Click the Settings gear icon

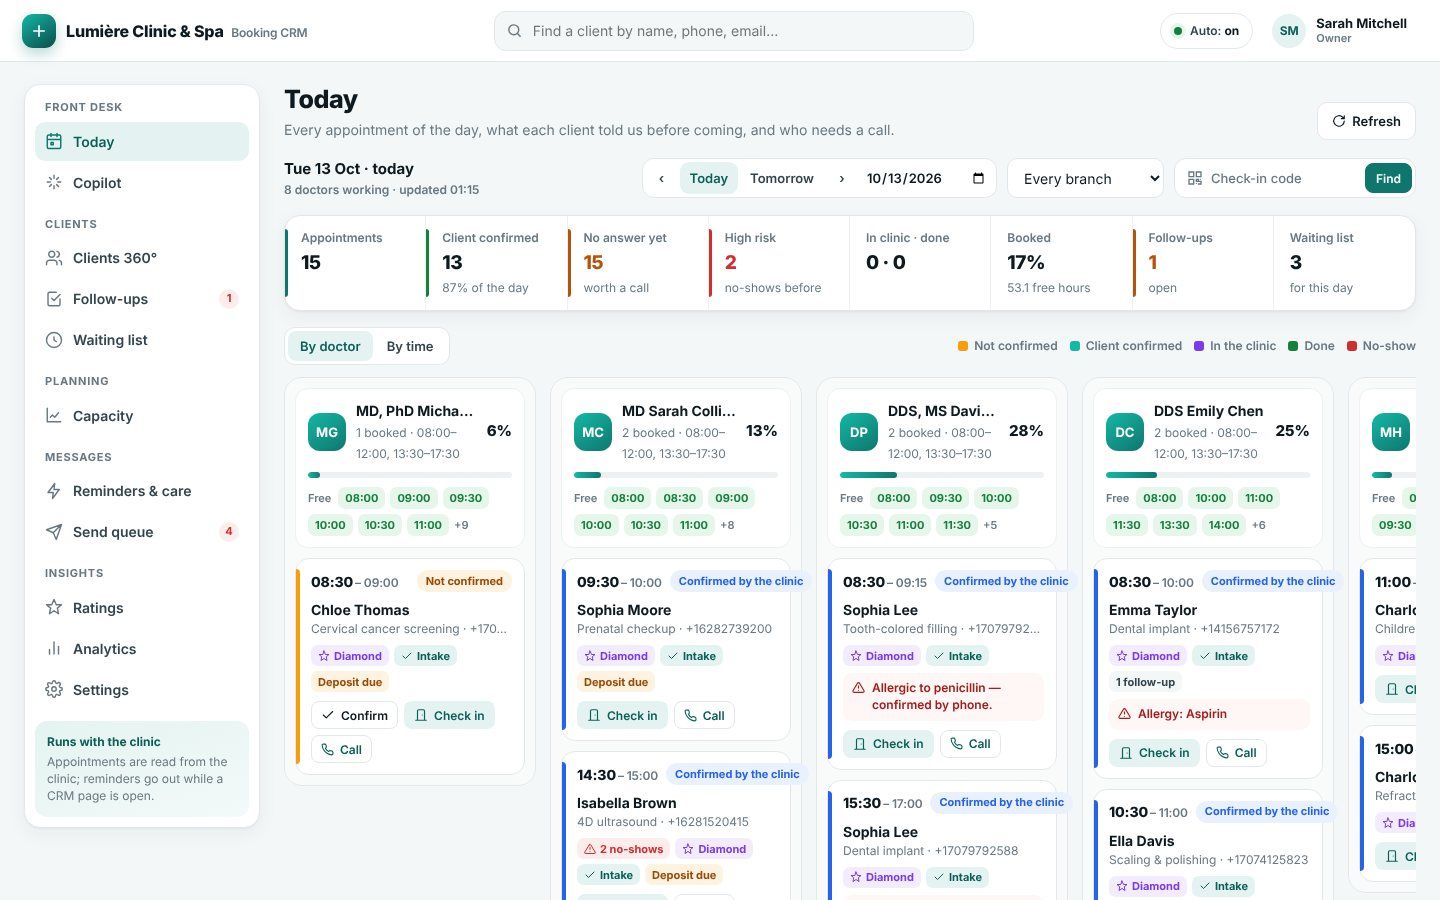[x=54, y=690]
